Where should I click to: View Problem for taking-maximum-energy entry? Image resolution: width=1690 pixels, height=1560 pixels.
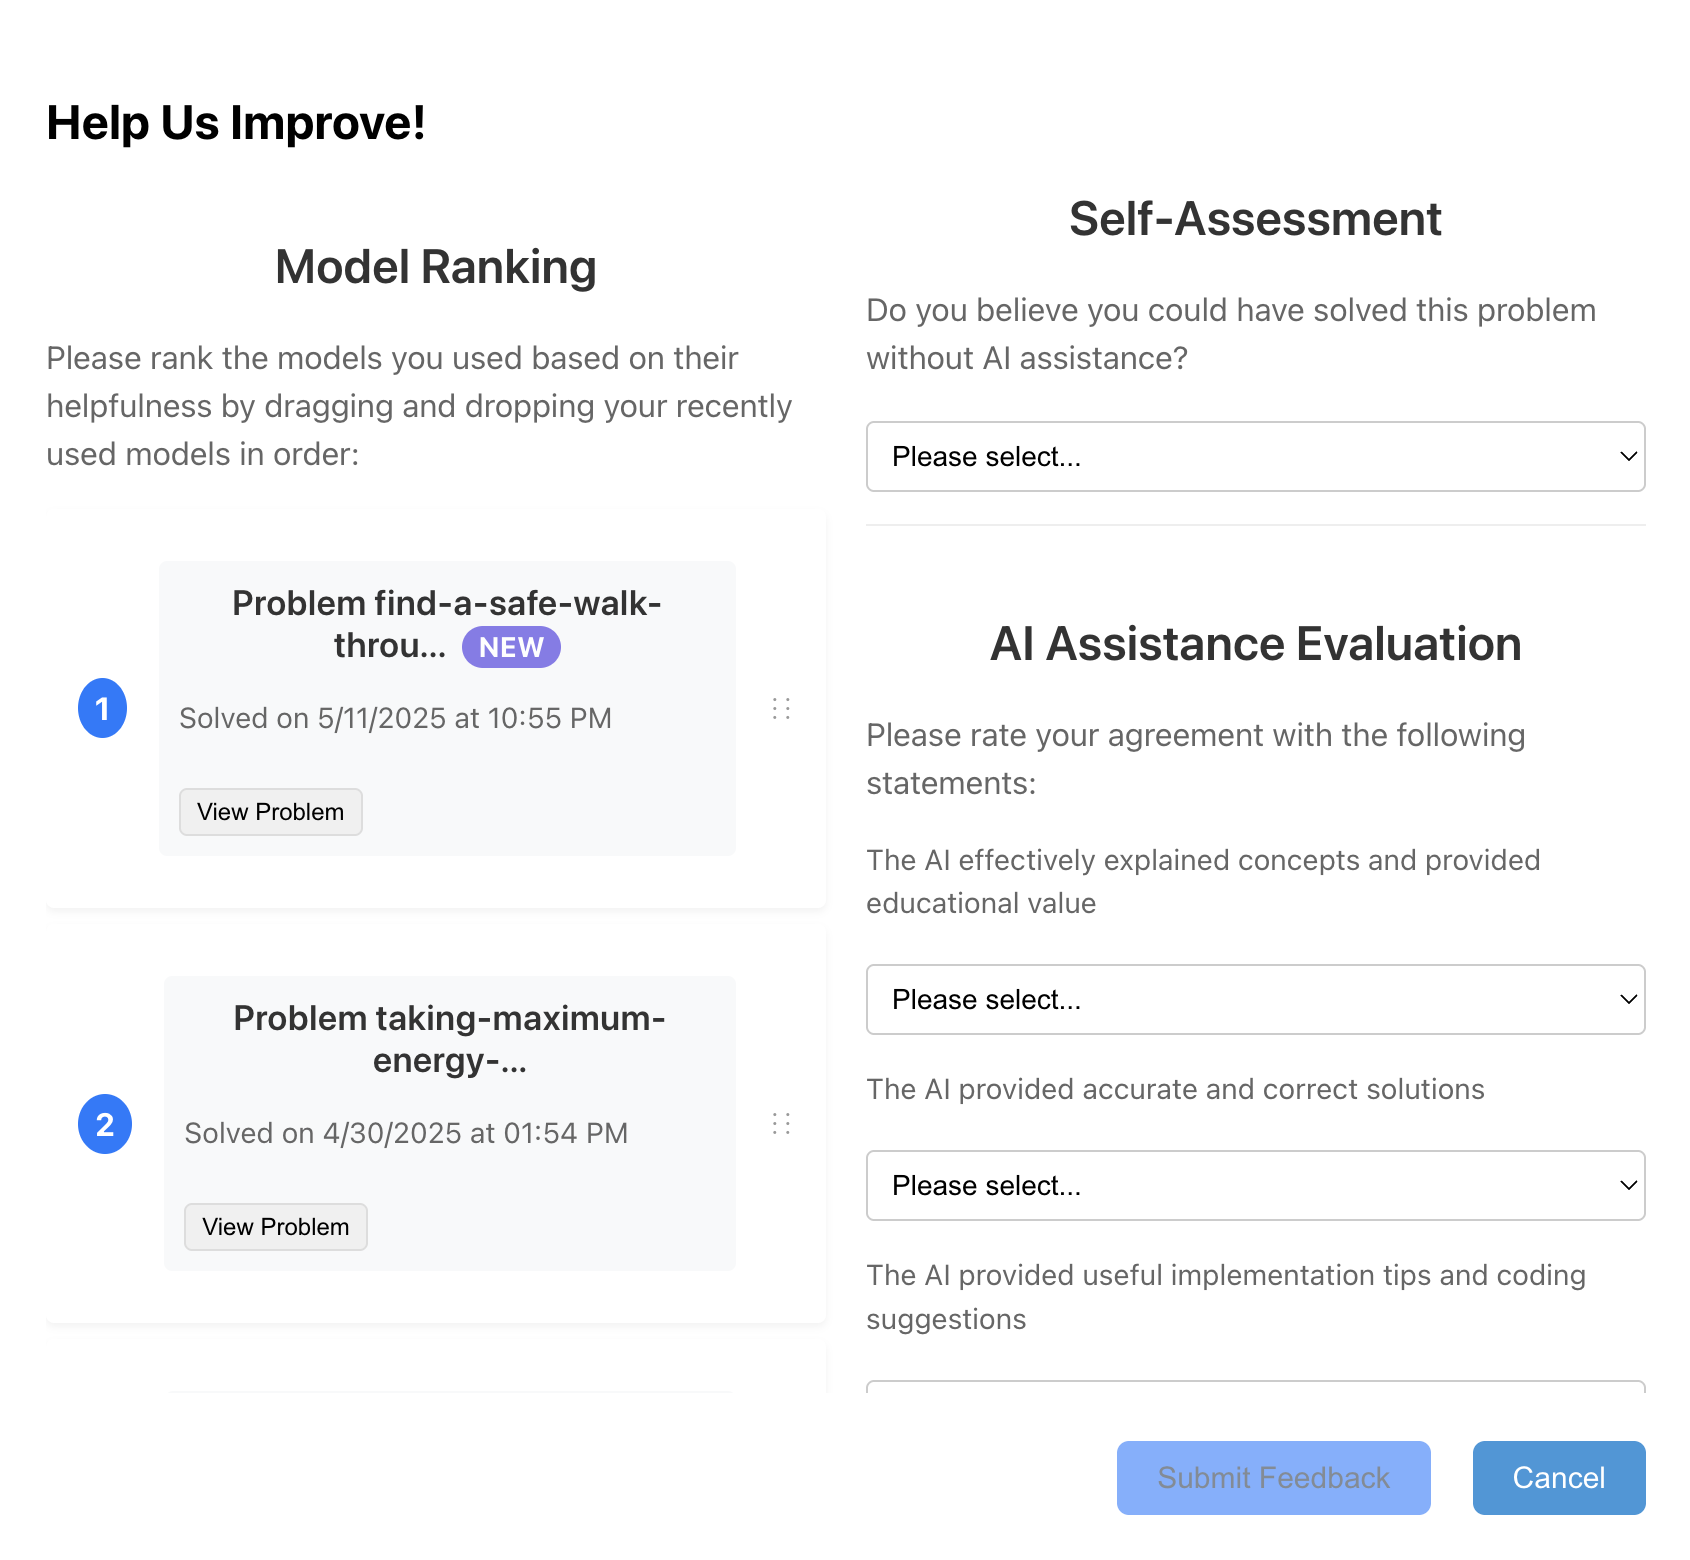tap(276, 1227)
